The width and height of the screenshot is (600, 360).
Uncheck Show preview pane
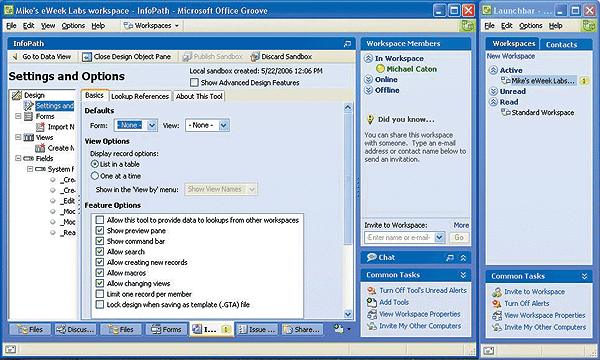coord(100,231)
